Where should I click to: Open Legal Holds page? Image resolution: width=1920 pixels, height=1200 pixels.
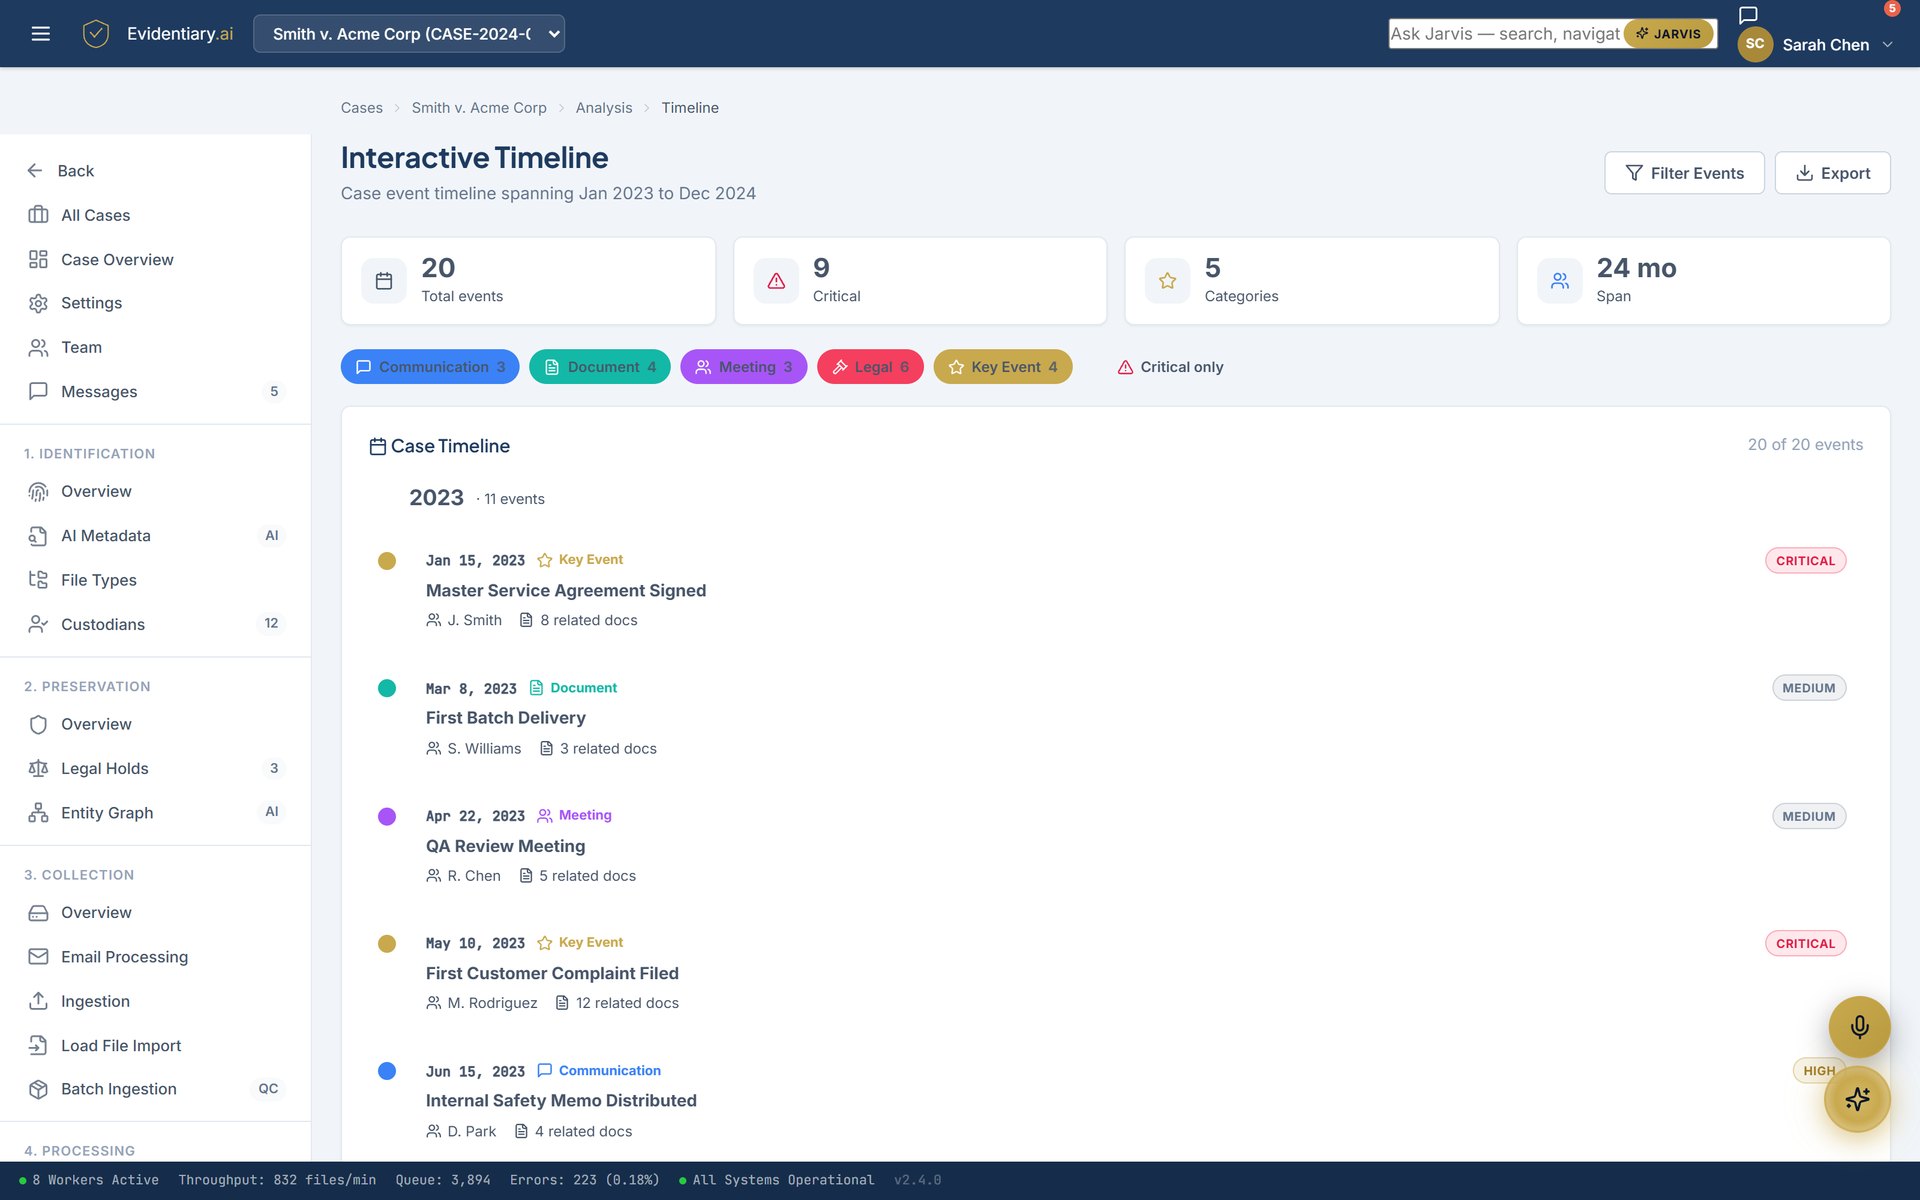155,768
